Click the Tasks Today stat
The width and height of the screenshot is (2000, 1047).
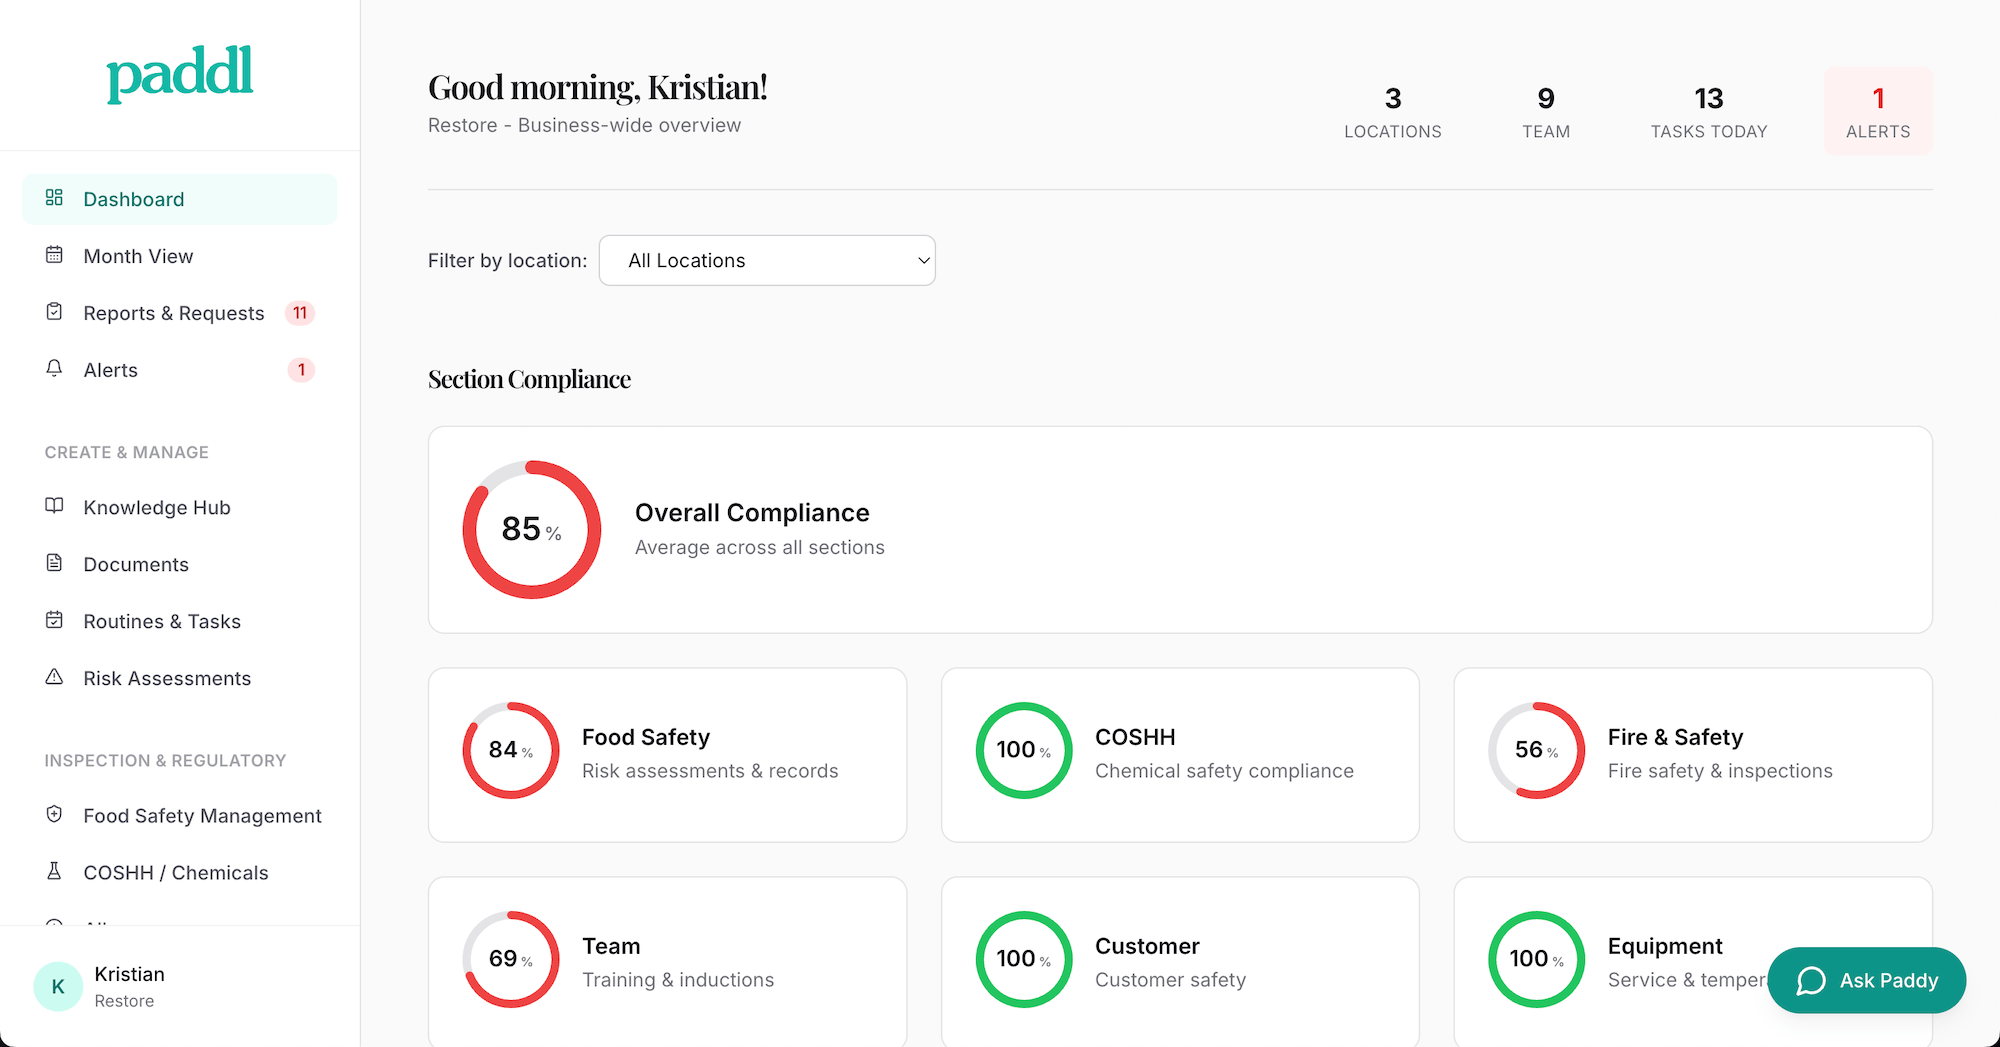tap(1708, 111)
